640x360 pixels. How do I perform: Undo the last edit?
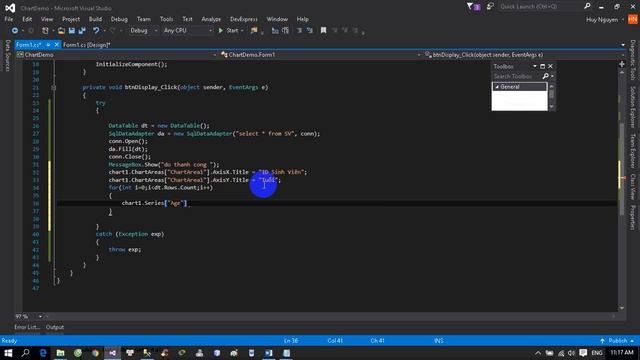pos(96,31)
